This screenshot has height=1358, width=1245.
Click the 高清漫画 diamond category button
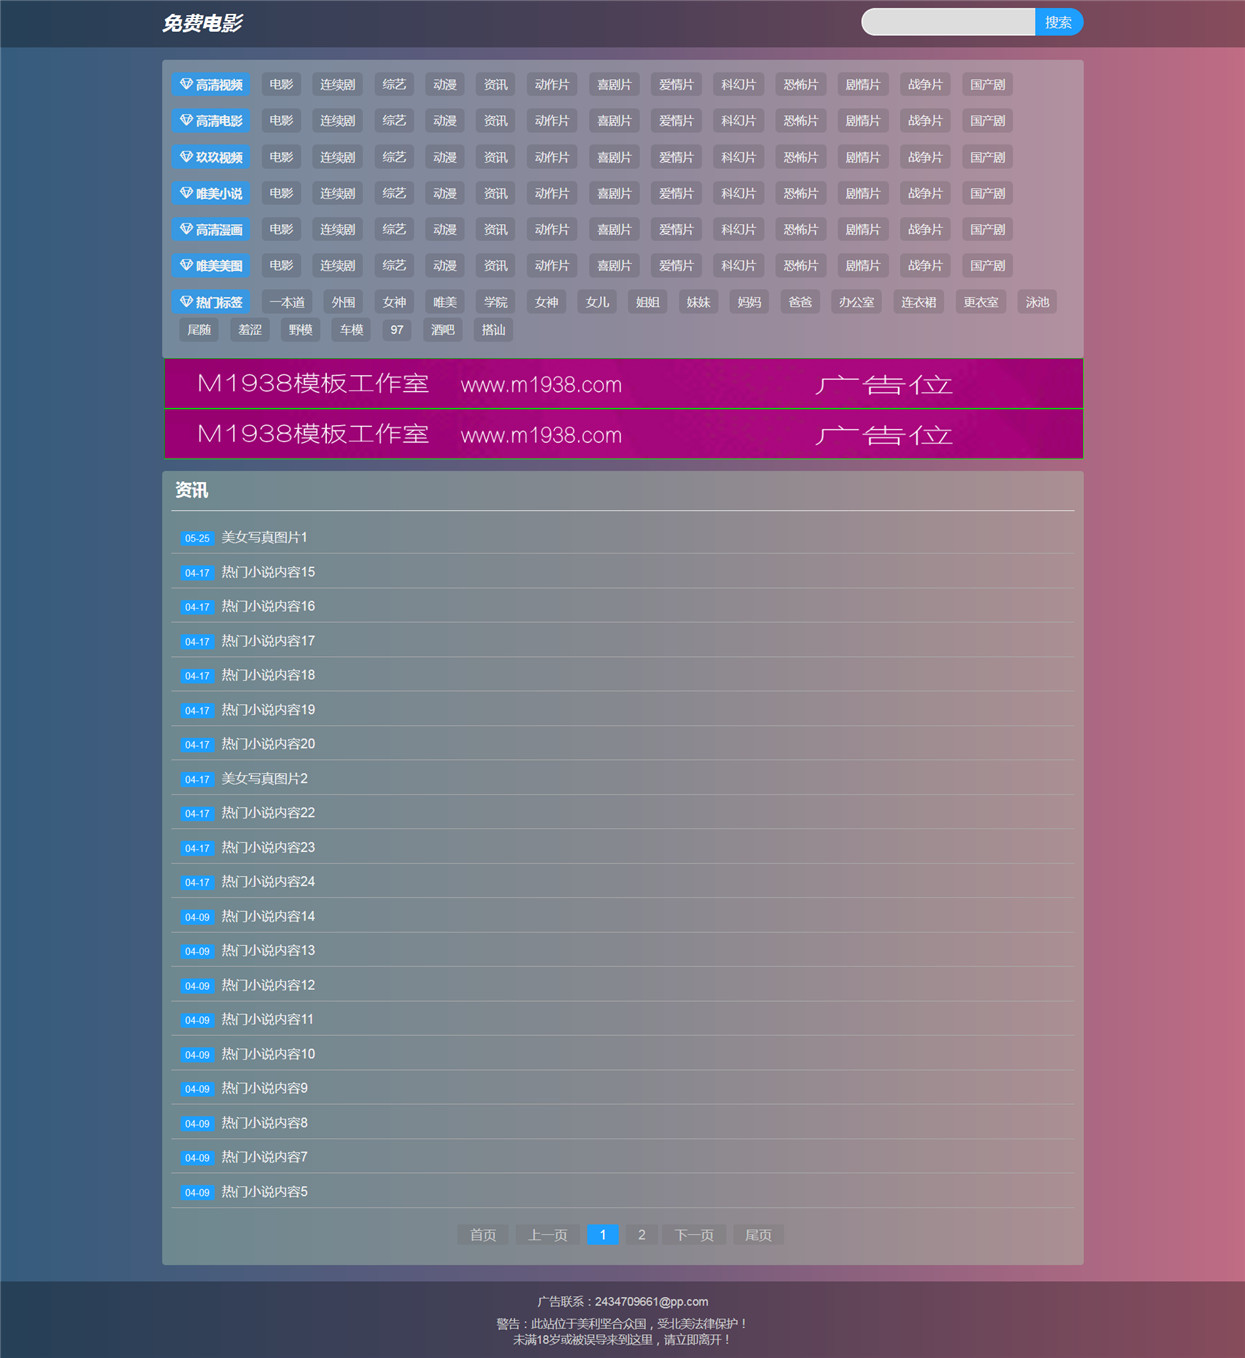[x=211, y=229]
